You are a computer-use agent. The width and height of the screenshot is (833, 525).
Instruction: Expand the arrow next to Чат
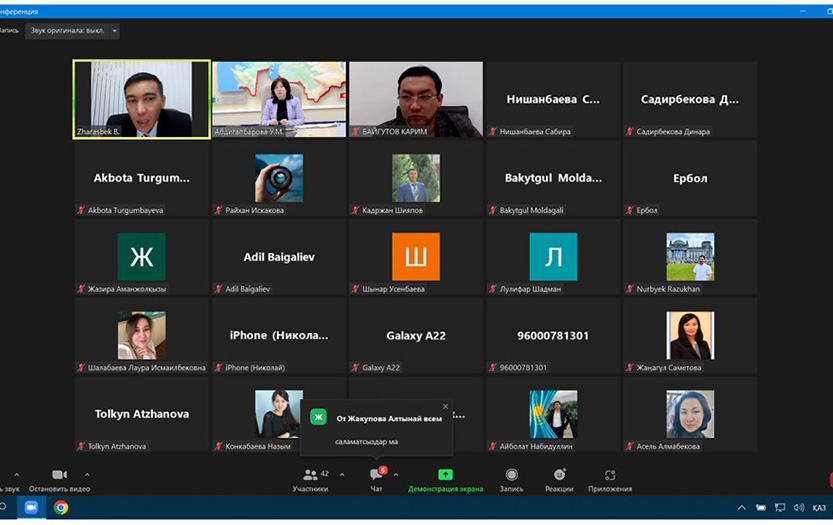(x=396, y=475)
